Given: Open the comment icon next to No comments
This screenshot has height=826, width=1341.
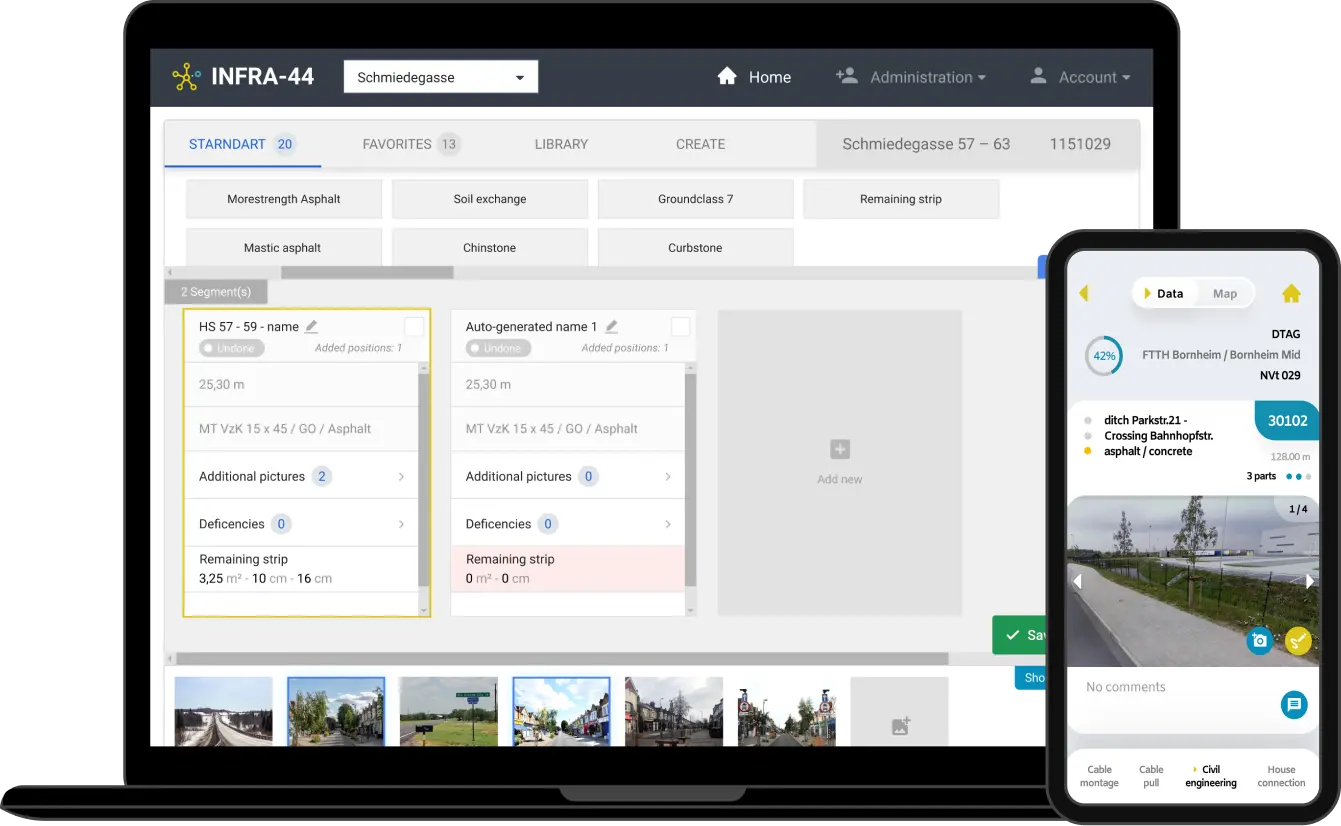Looking at the screenshot, I should (x=1294, y=705).
